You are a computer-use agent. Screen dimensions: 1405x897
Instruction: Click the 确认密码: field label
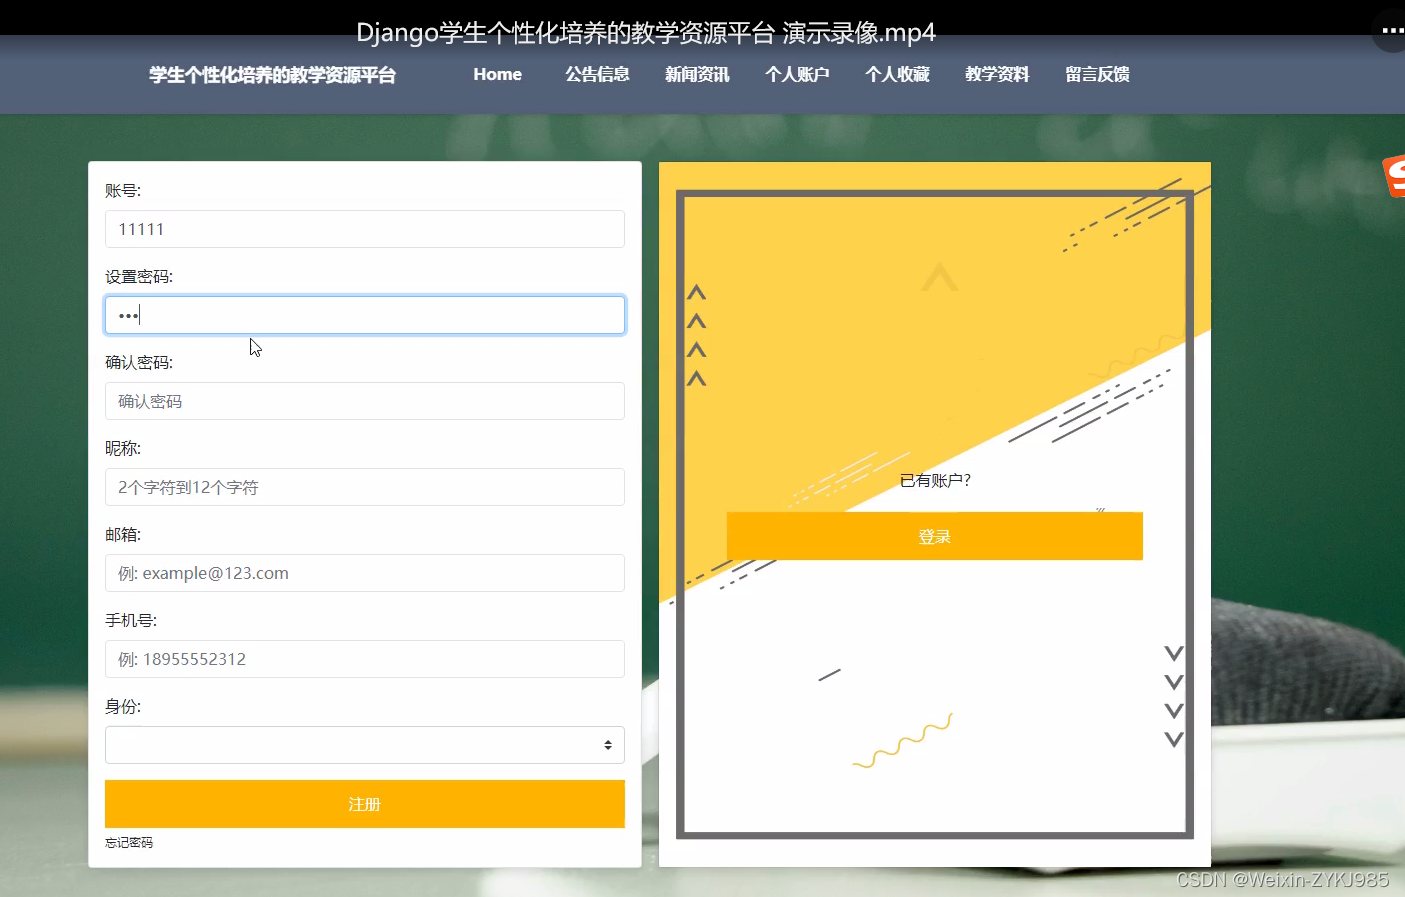pyautogui.click(x=139, y=363)
